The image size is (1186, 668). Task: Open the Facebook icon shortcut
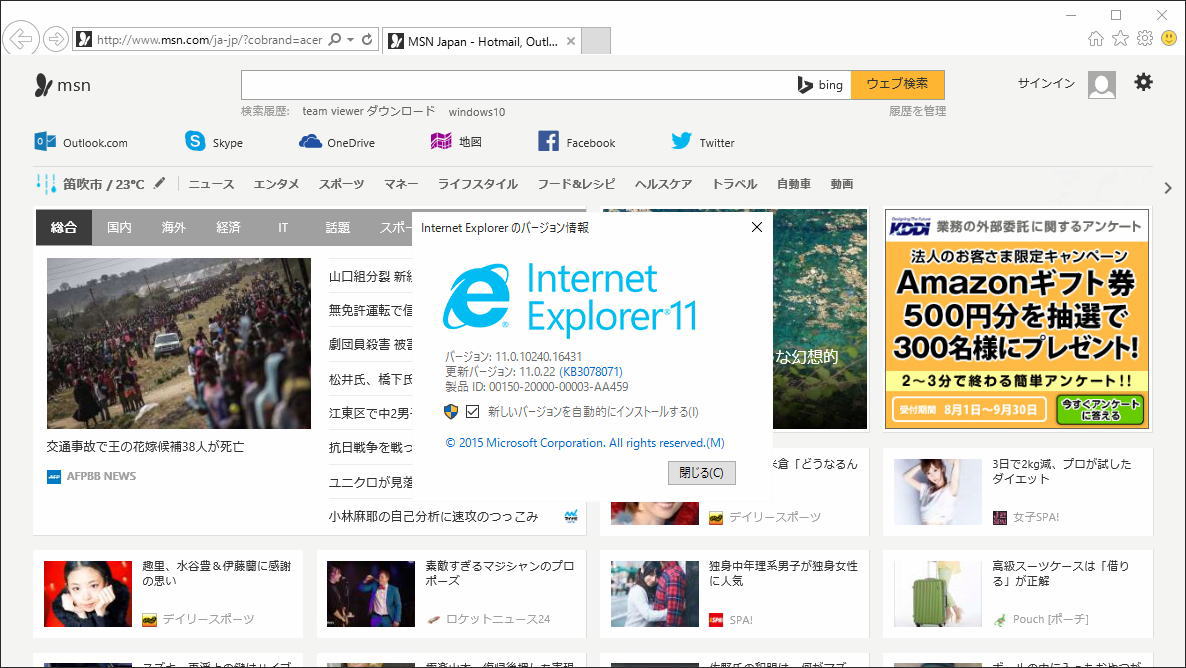point(548,141)
